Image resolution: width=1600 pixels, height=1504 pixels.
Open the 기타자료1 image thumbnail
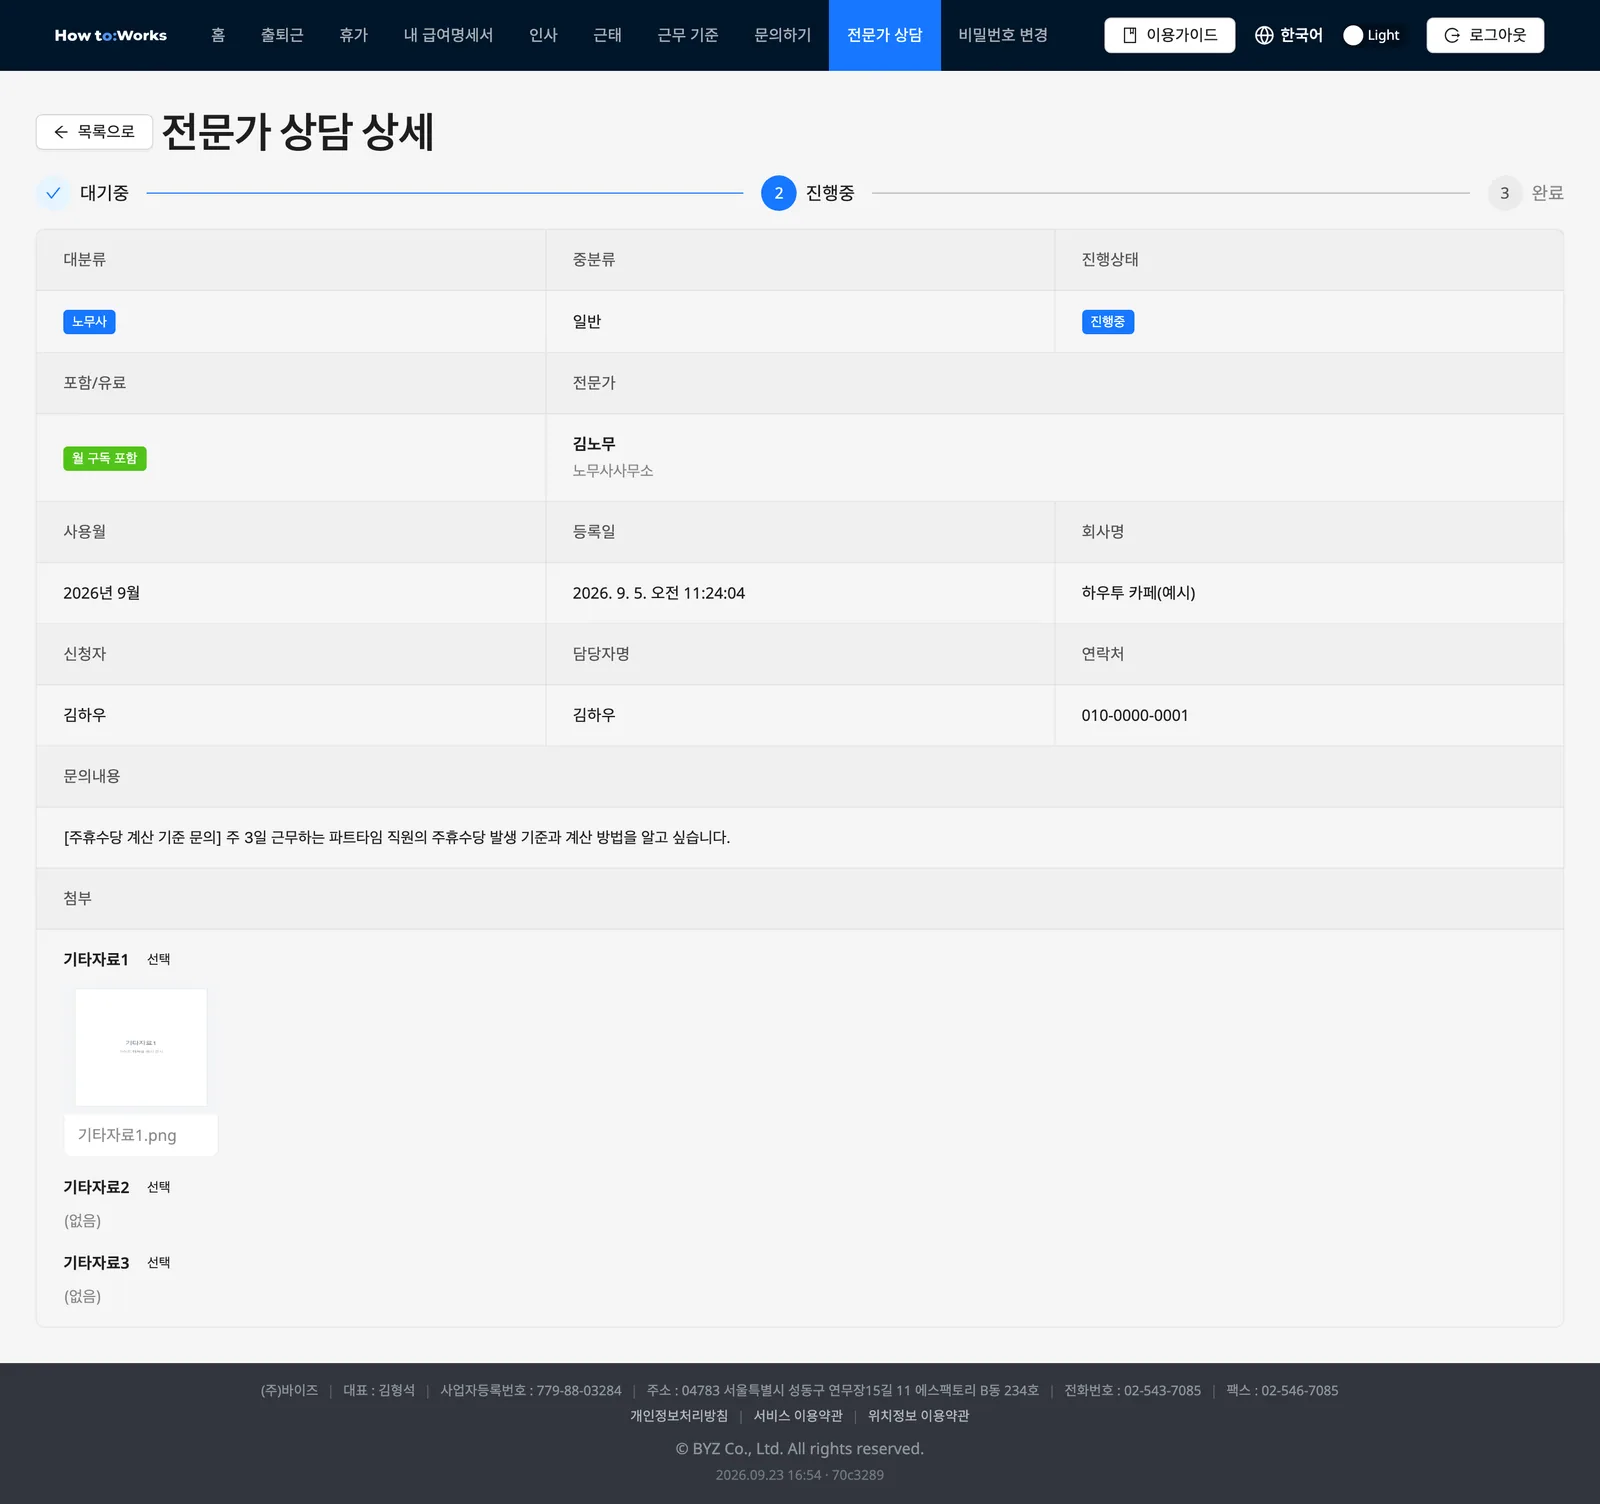(x=141, y=1047)
